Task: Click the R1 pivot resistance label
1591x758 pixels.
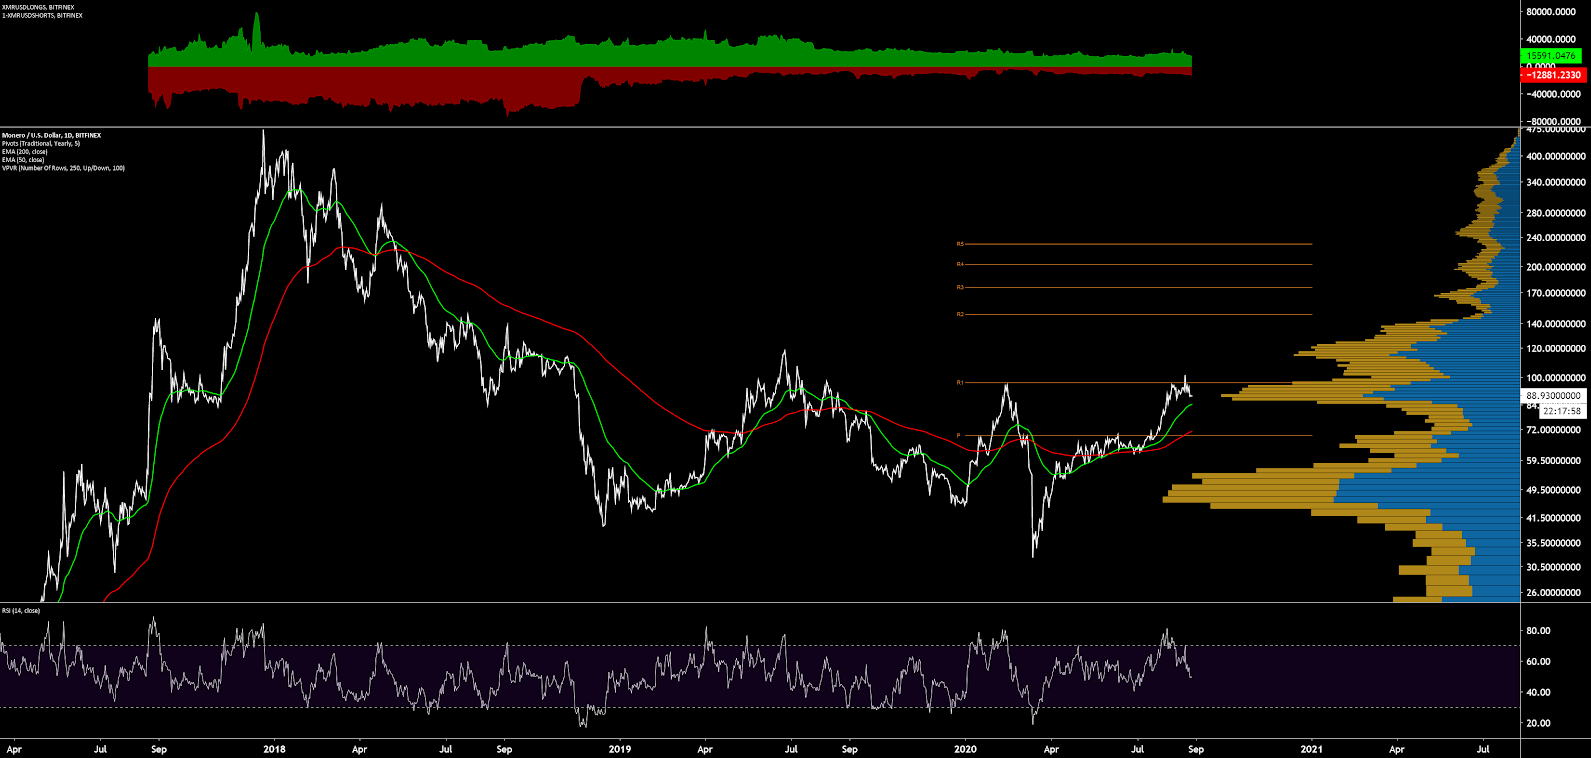Action: pyautogui.click(x=960, y=382)
